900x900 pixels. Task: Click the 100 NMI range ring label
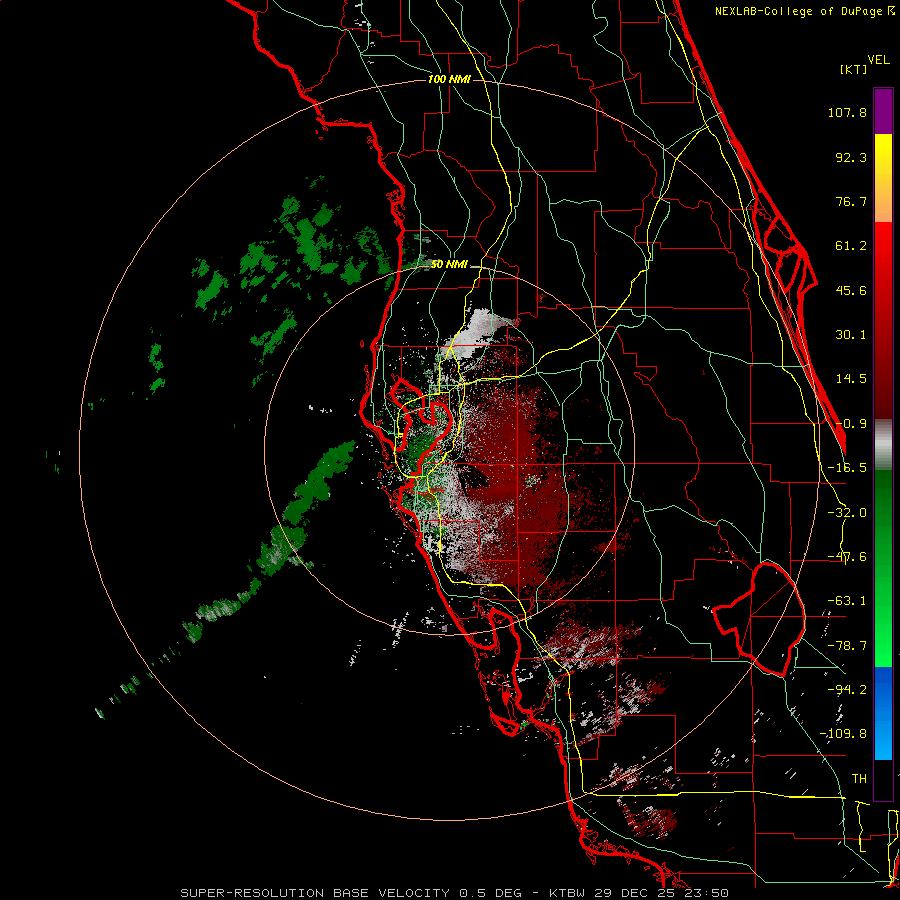(x=449, y=79)
